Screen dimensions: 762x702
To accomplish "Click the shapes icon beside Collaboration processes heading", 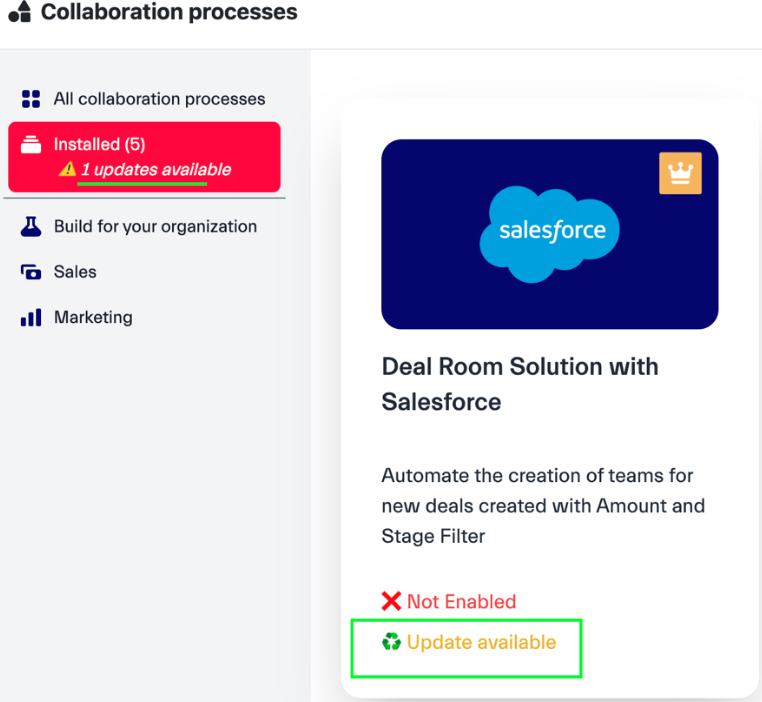I will point(19,13).
